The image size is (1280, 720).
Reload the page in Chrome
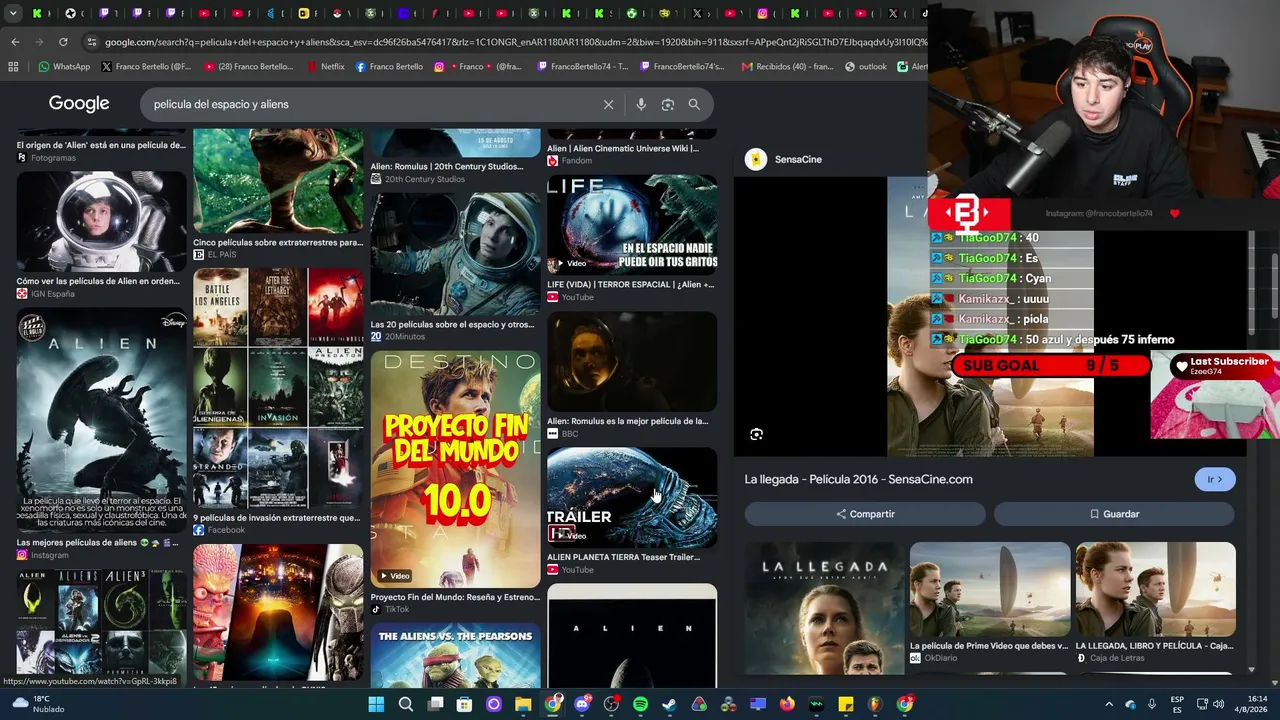pos(63,42)
